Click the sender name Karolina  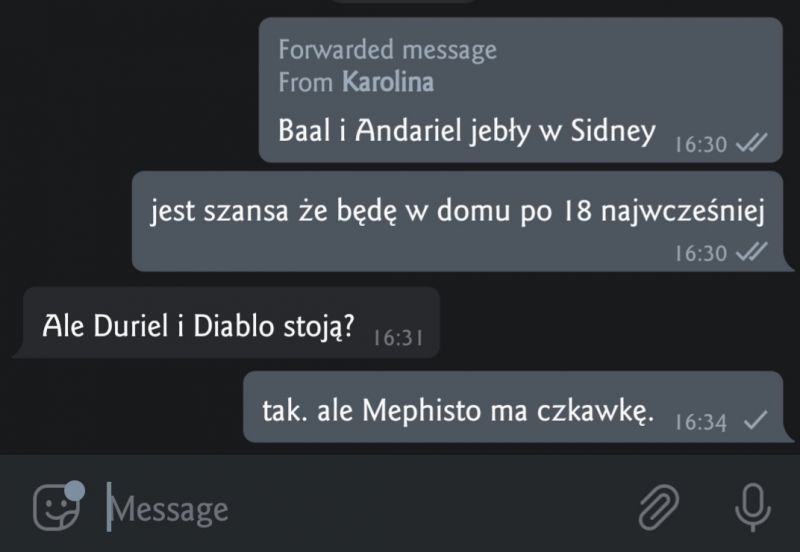coord(388,82)
